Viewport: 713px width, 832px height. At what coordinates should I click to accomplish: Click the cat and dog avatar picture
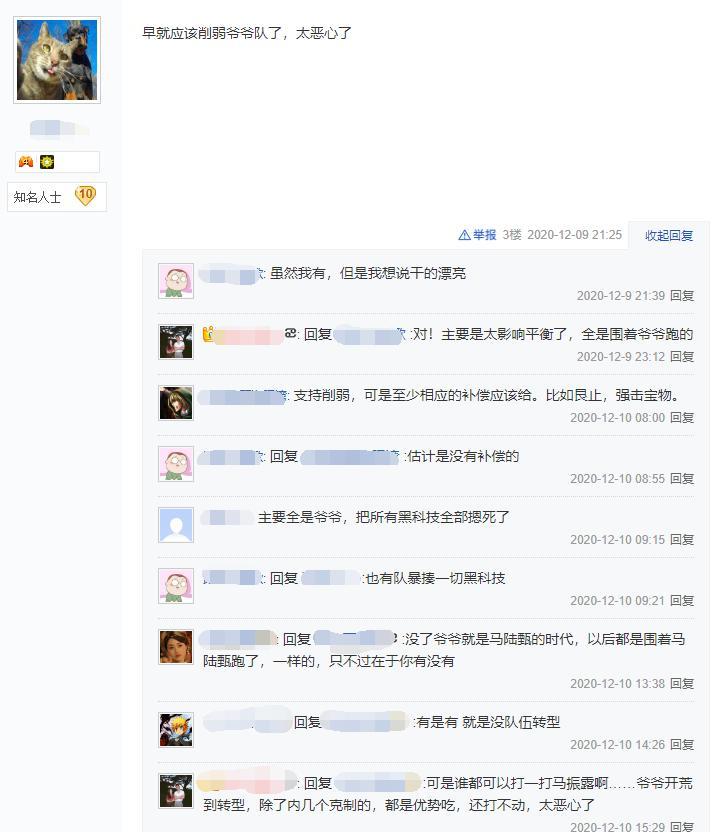tap(57, 60)
